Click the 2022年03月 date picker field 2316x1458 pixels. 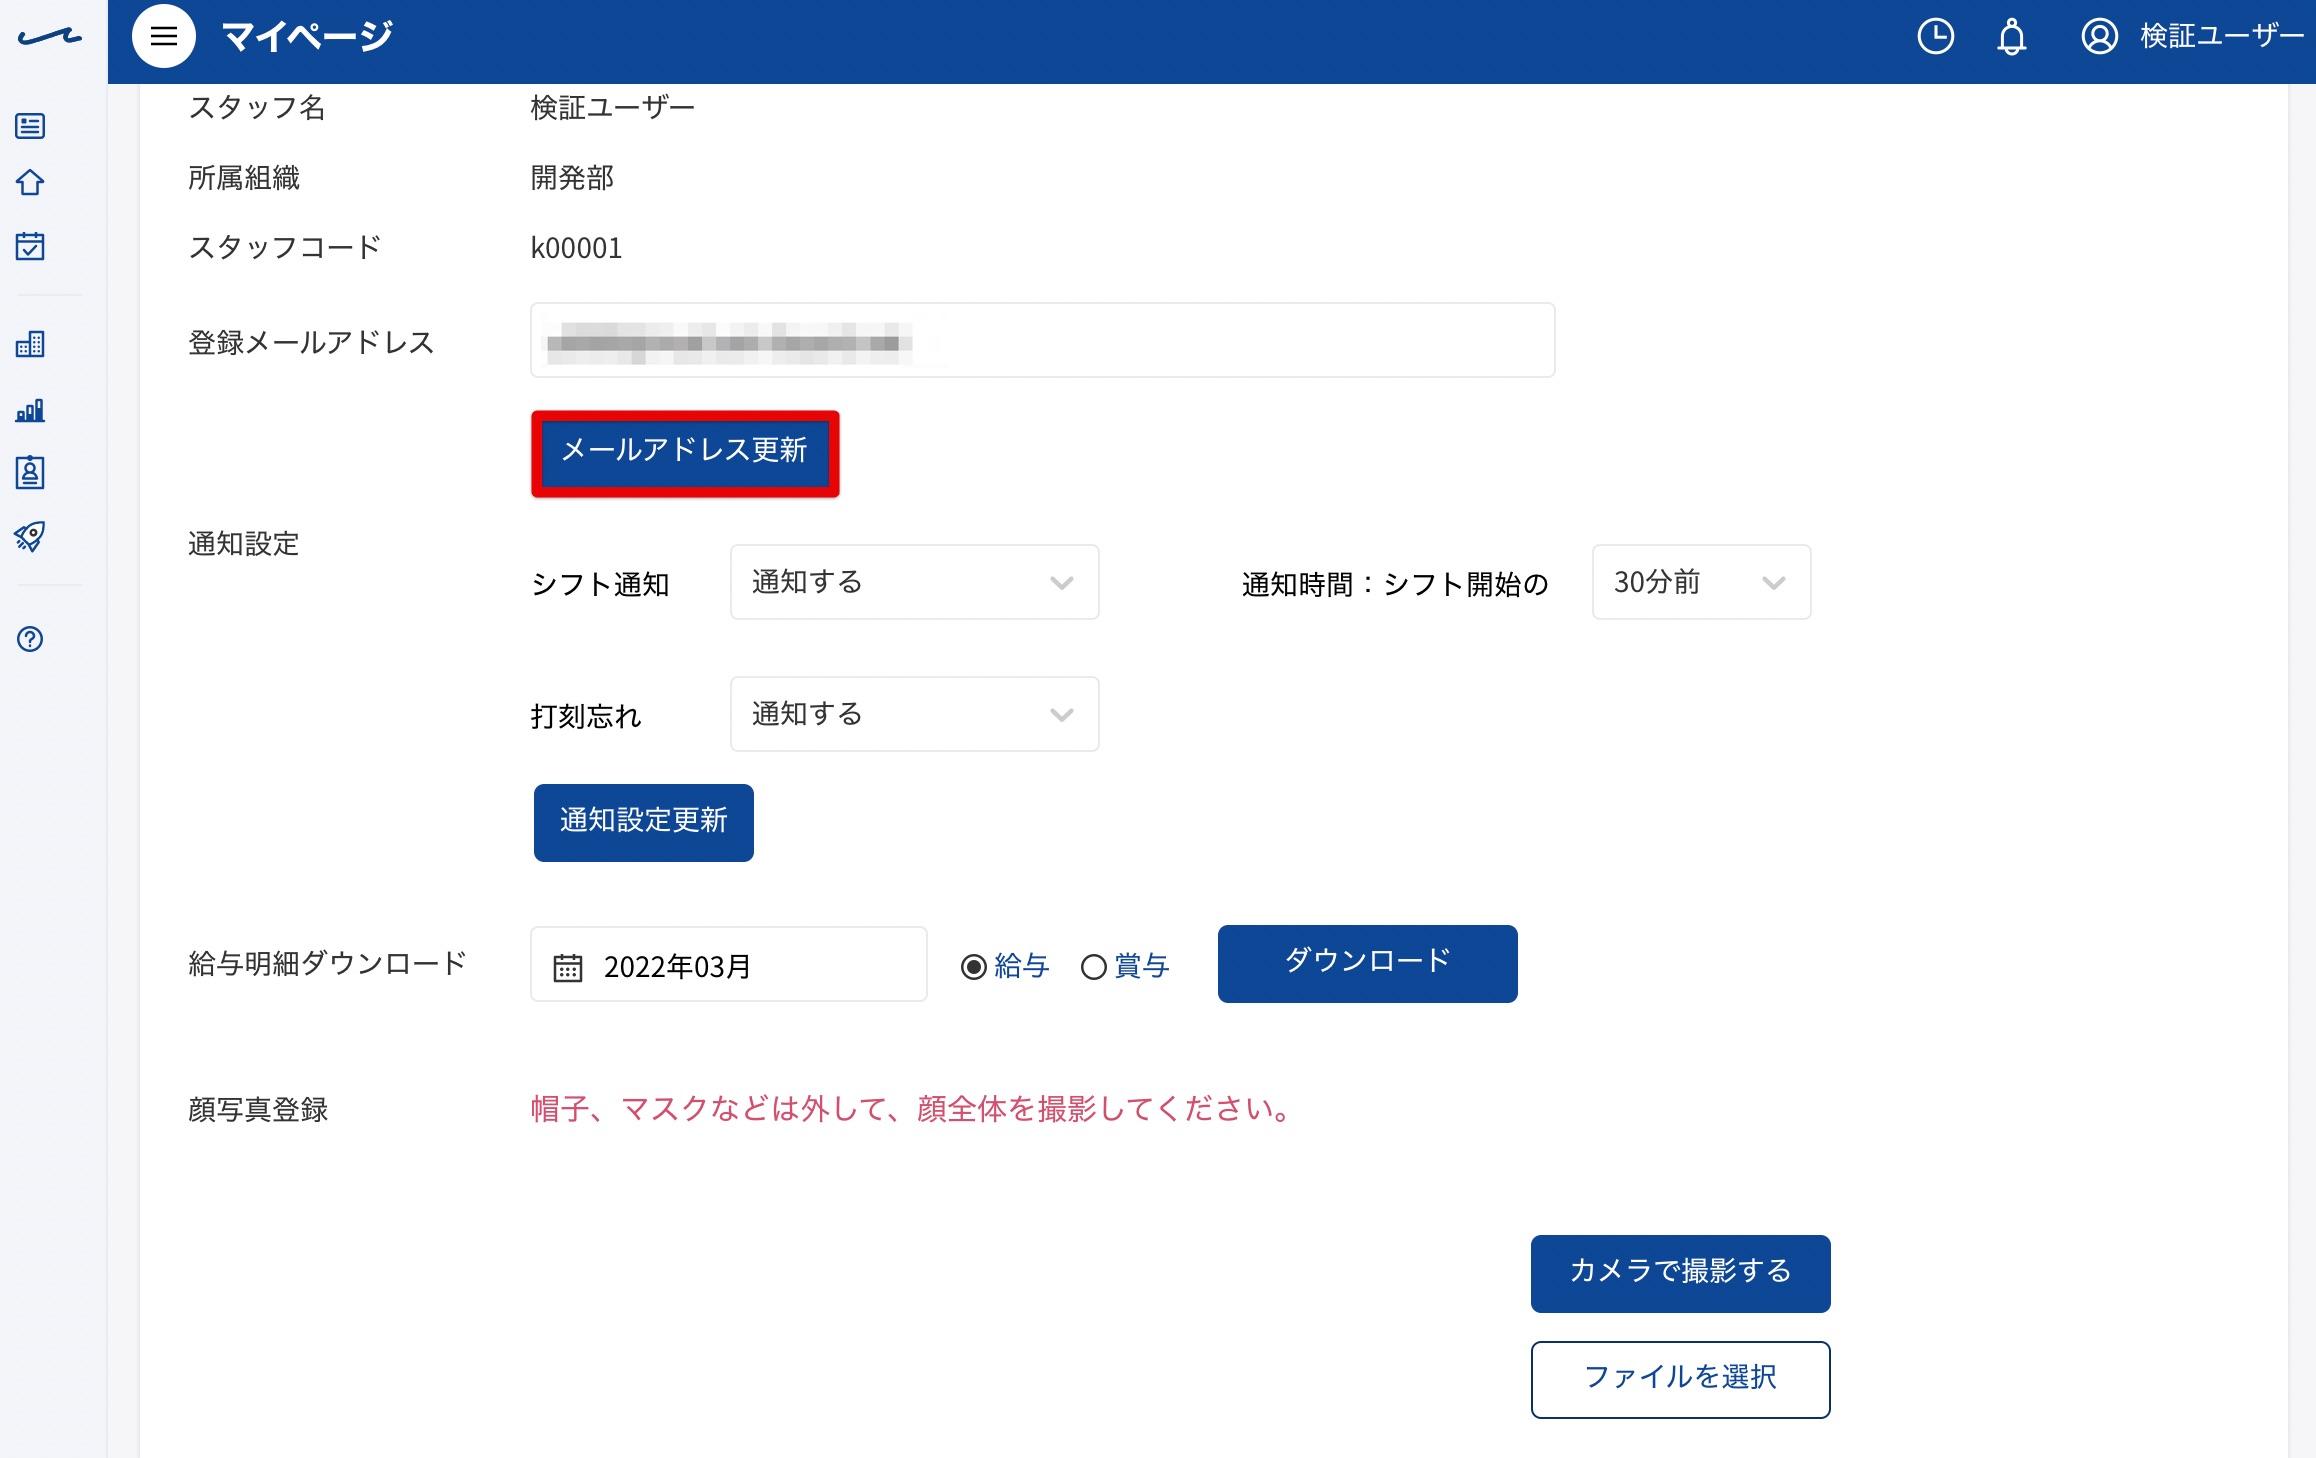tap(728, 964)
